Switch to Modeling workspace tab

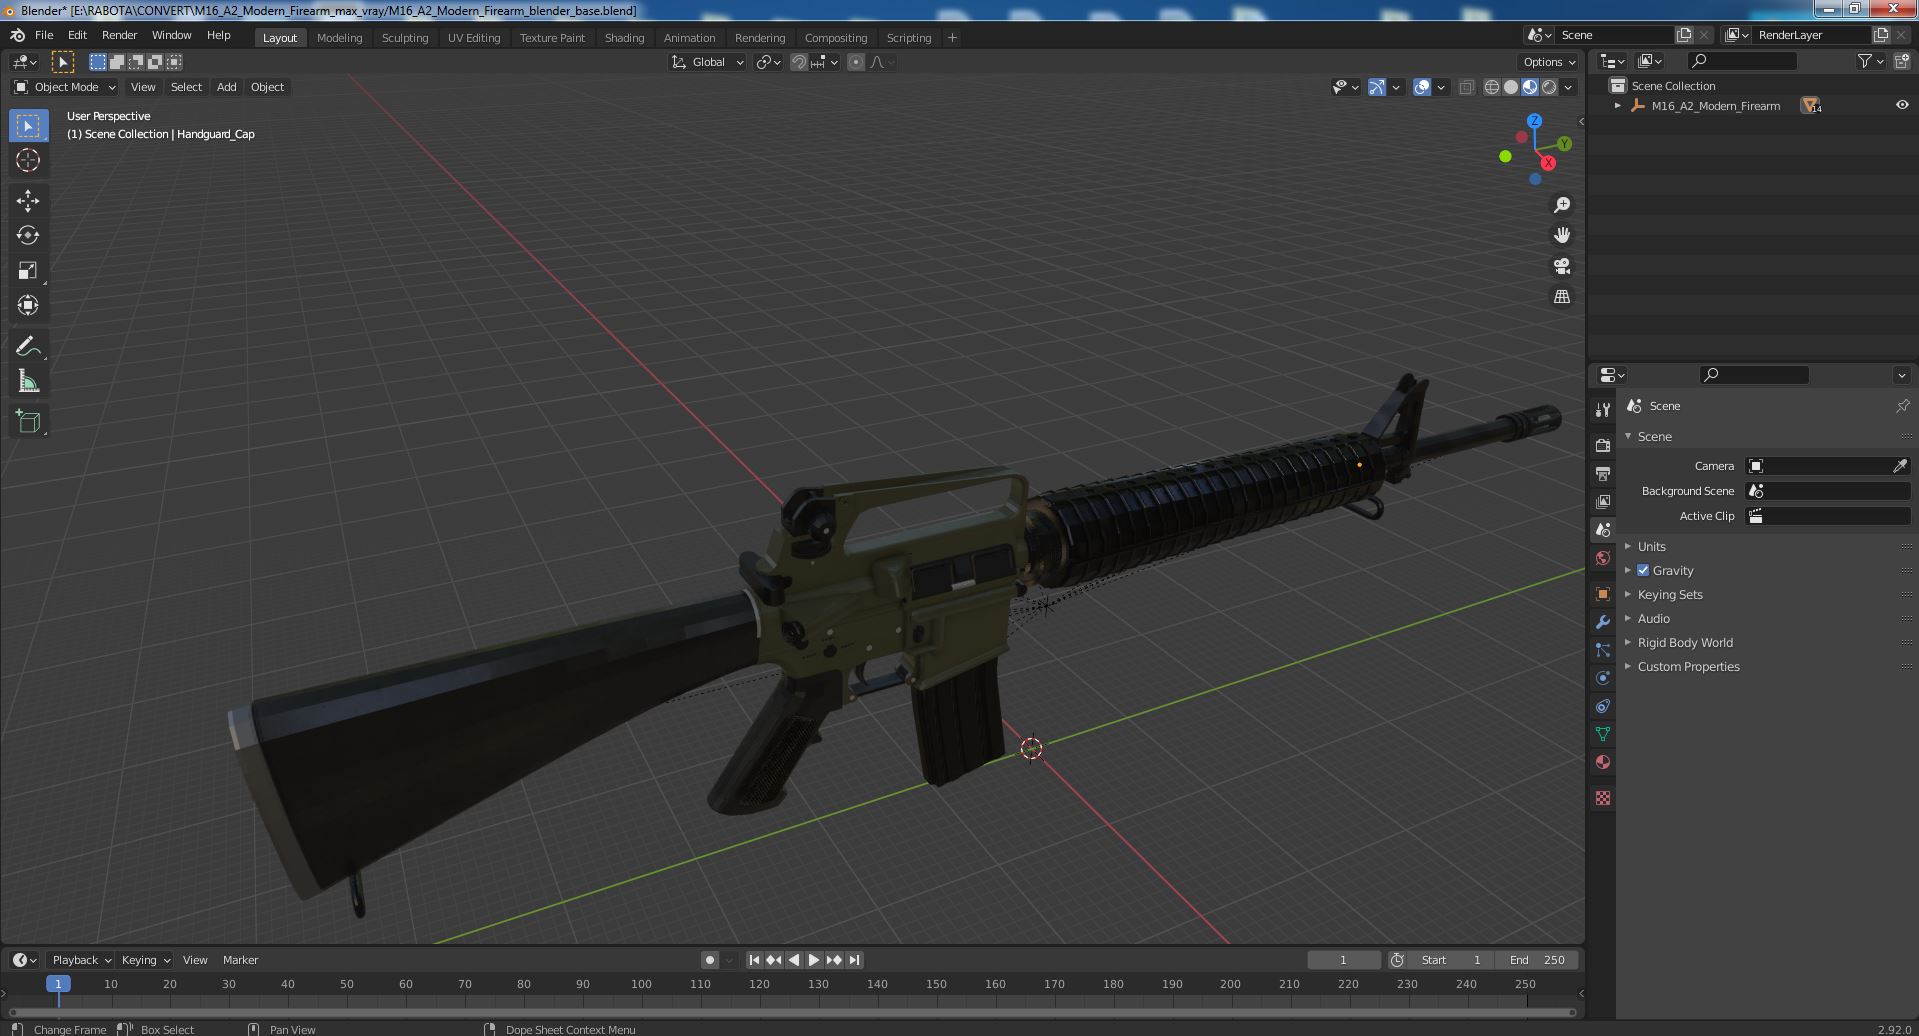click(x=339, y=38)
